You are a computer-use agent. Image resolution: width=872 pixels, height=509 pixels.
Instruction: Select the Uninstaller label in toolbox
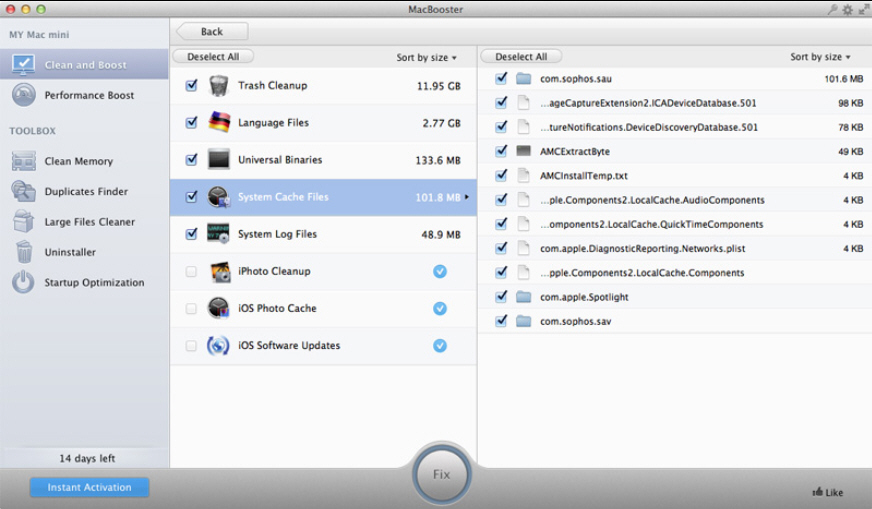point(70,252)
